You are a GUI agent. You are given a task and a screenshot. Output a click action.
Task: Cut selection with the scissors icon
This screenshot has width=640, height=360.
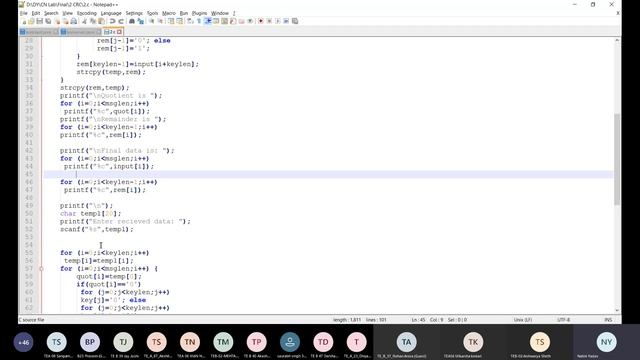pos(84,21)
